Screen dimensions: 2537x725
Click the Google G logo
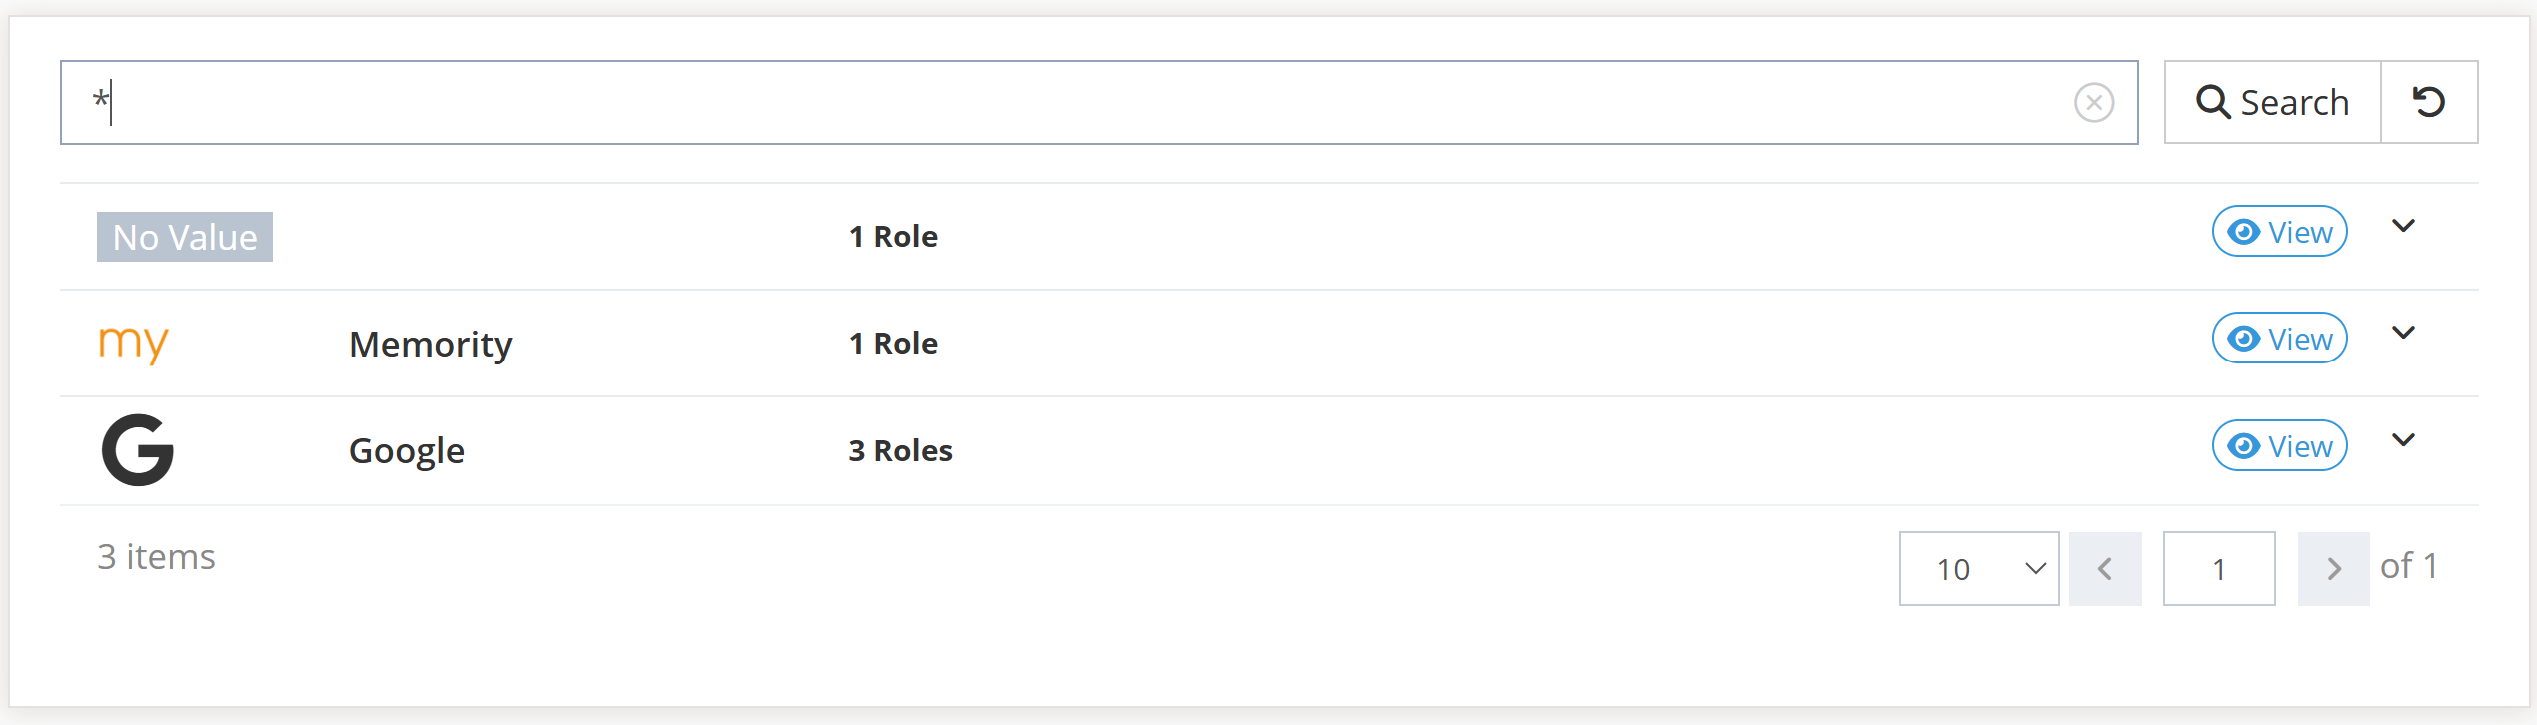pyautogui.click(x=138, y=450)
